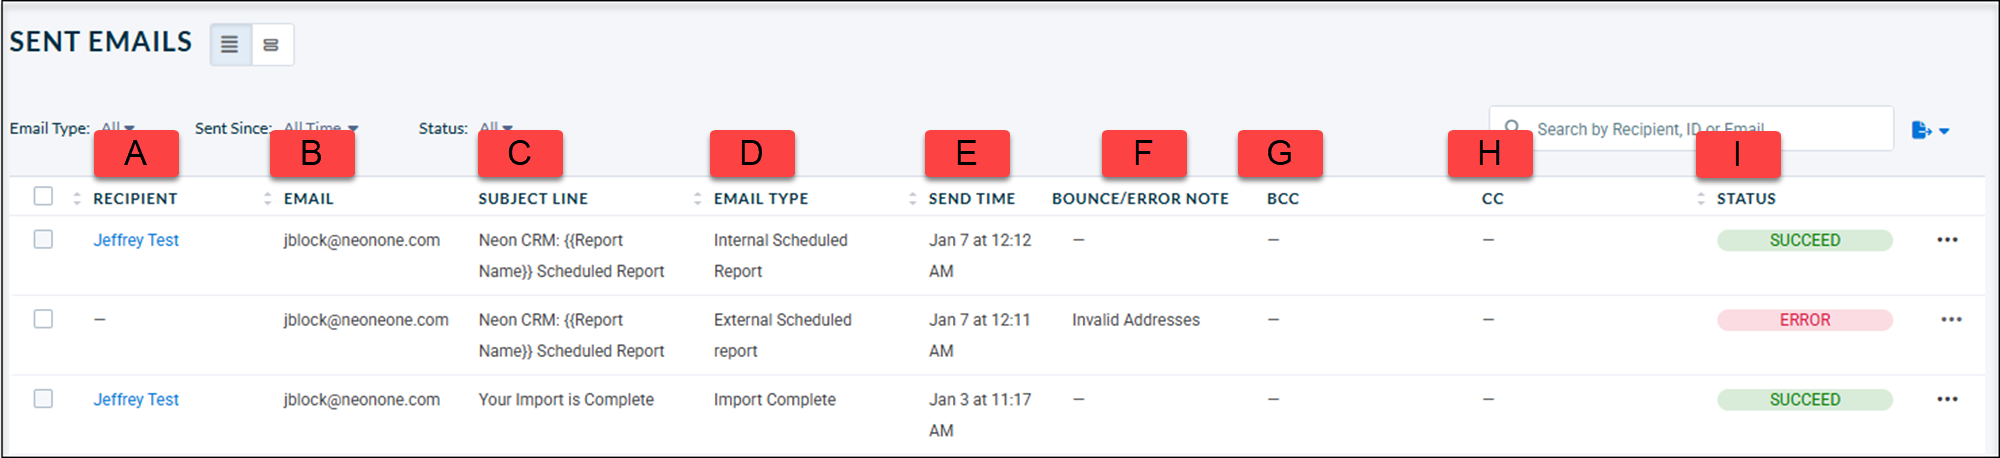Toggle the select-all header checkbox
Viewport: 2000px width, 458px height.
(x=43, y=196)
